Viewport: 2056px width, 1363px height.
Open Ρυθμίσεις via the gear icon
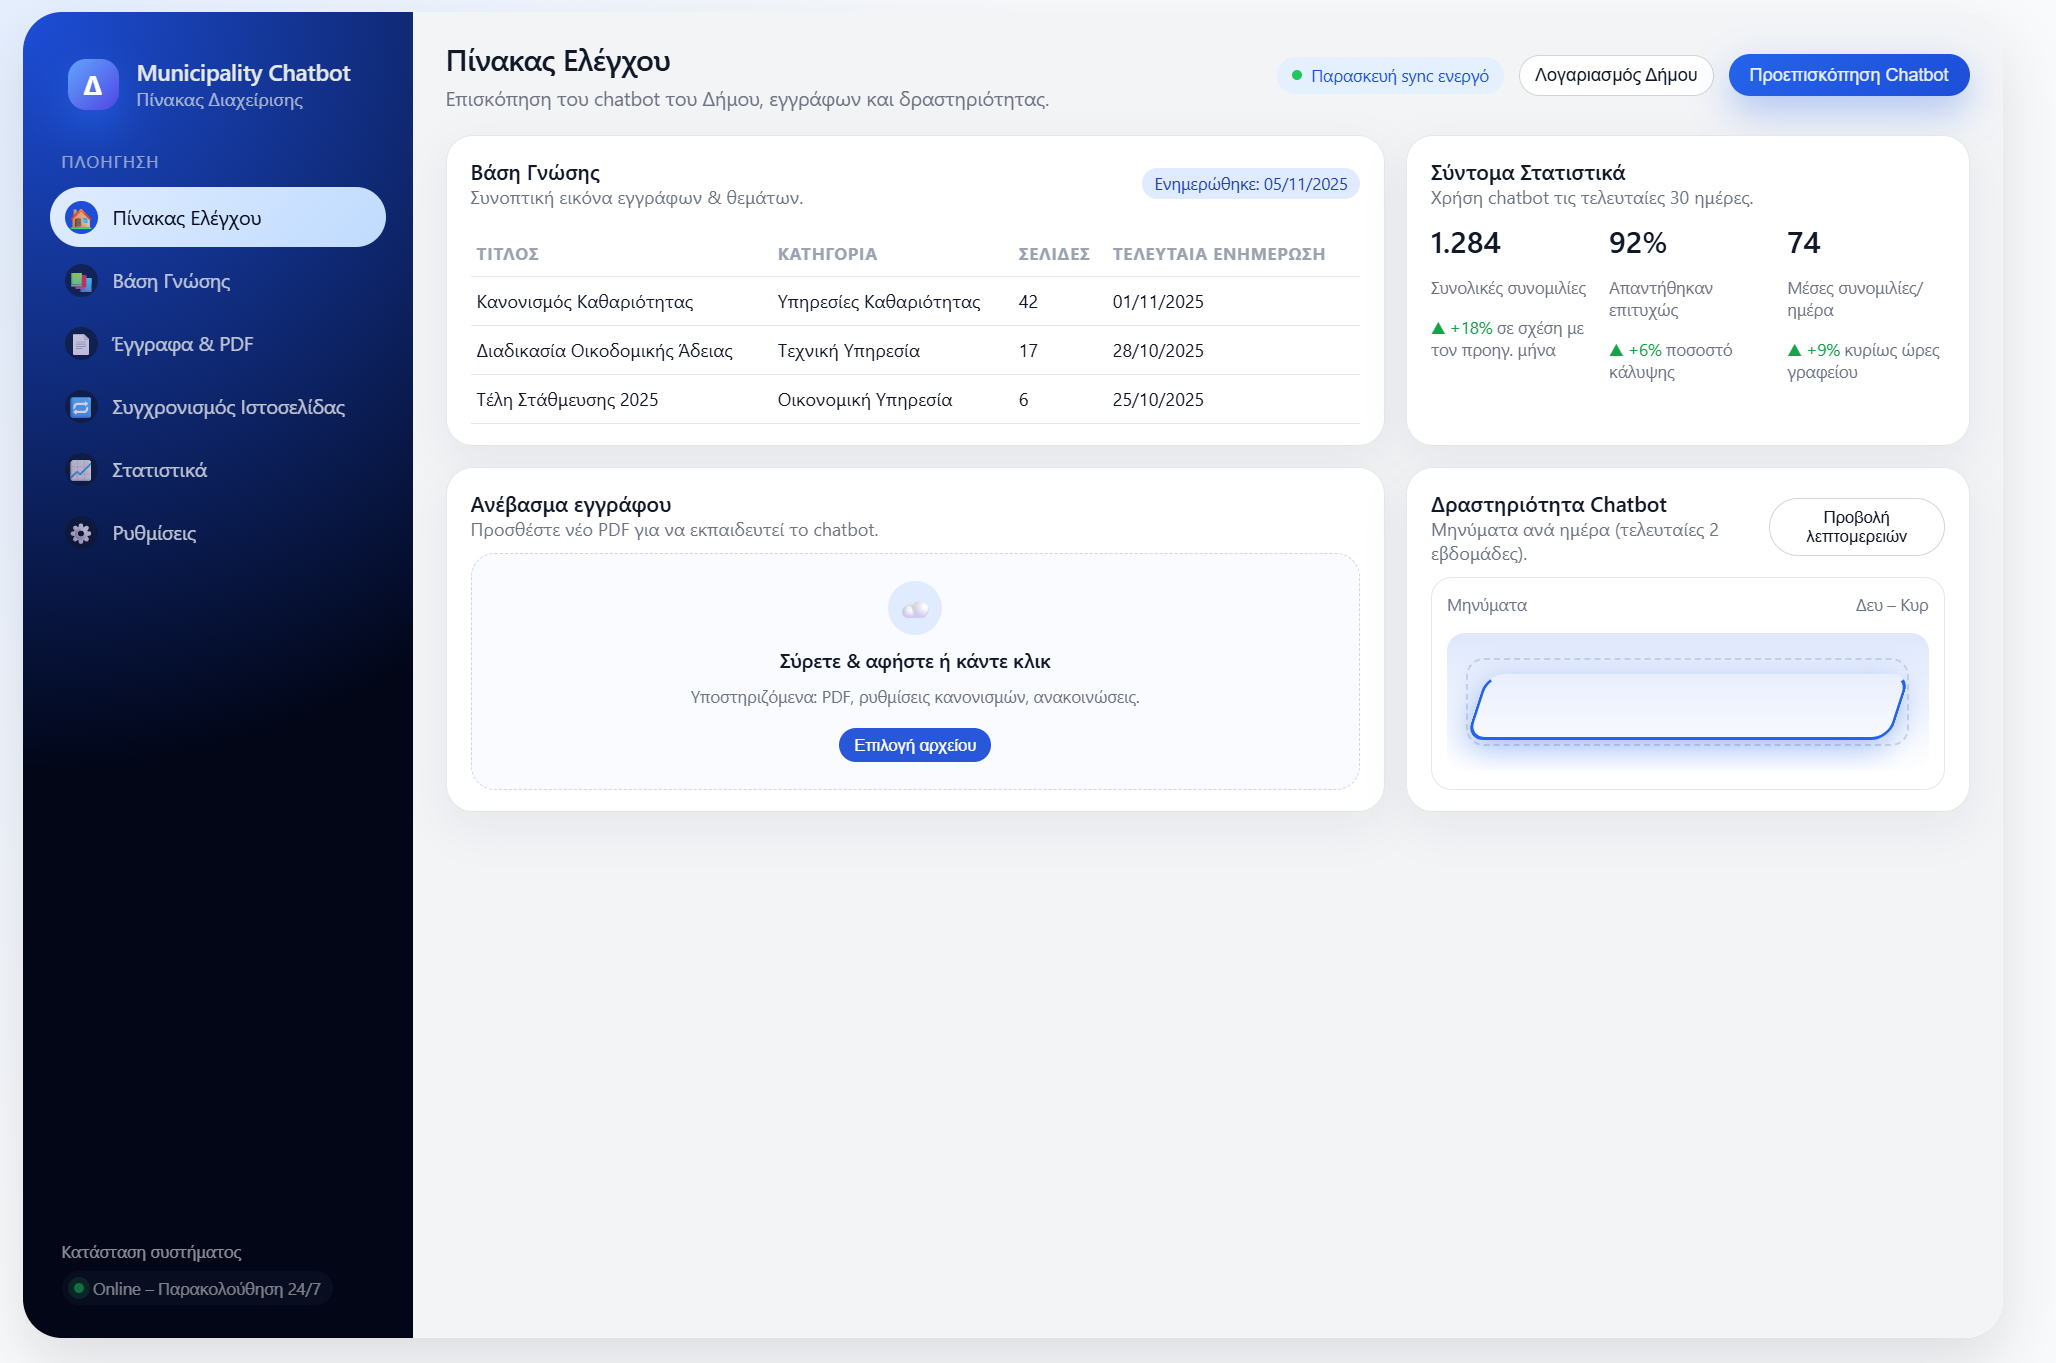(83, 533)
